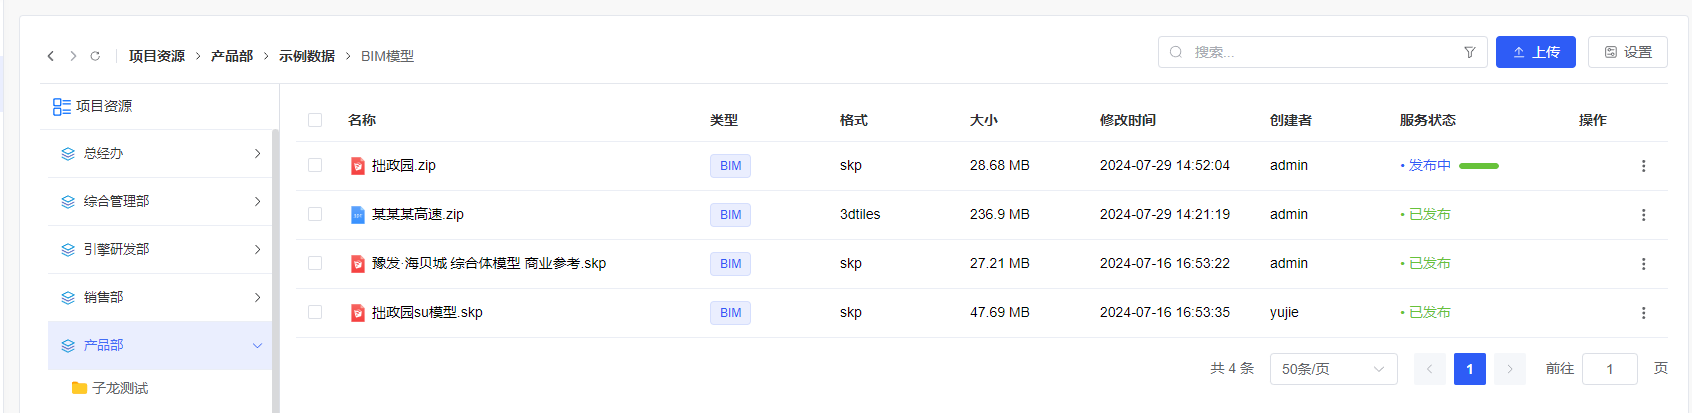Viewport: 1692px width, 413px height.
Task: Open the more actions menu for 某某某高速.zip
Action: (x=1643, y=215)
